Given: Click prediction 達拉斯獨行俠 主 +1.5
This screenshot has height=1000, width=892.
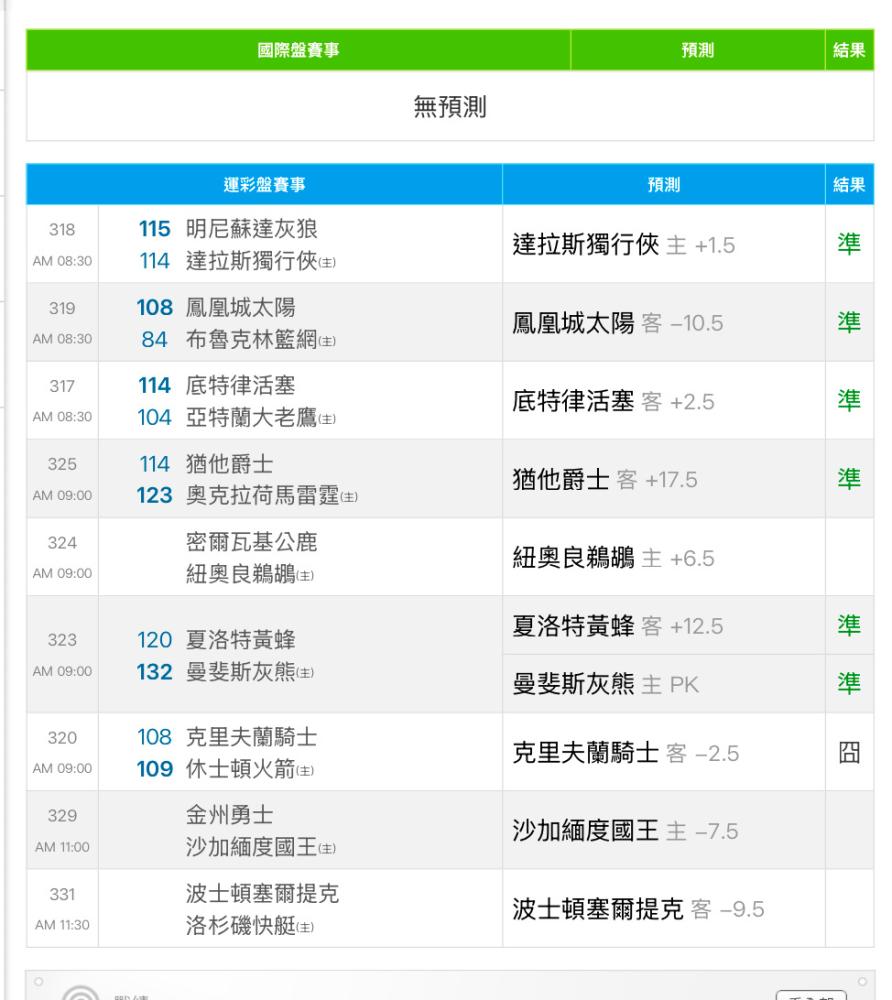Looking at the screenshot, I should tap(624, 244).
